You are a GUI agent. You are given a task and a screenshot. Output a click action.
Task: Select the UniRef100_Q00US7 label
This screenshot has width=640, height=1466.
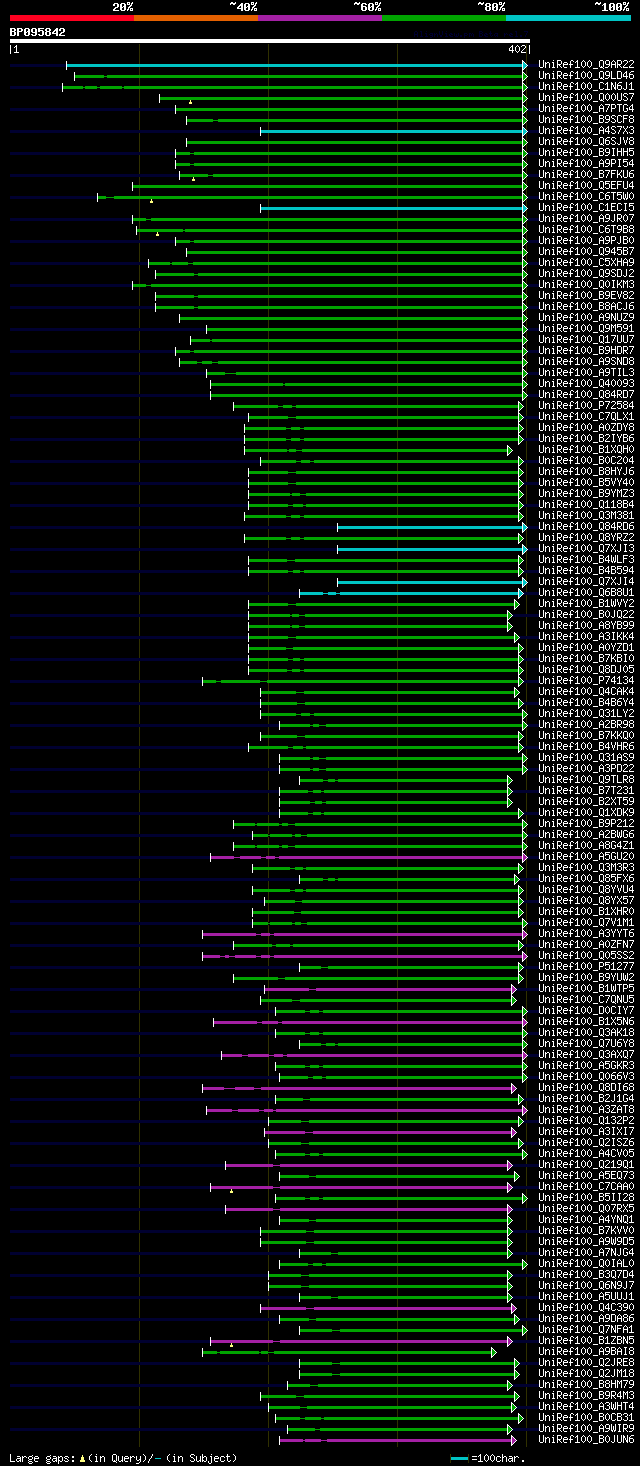tap(586, 97)
